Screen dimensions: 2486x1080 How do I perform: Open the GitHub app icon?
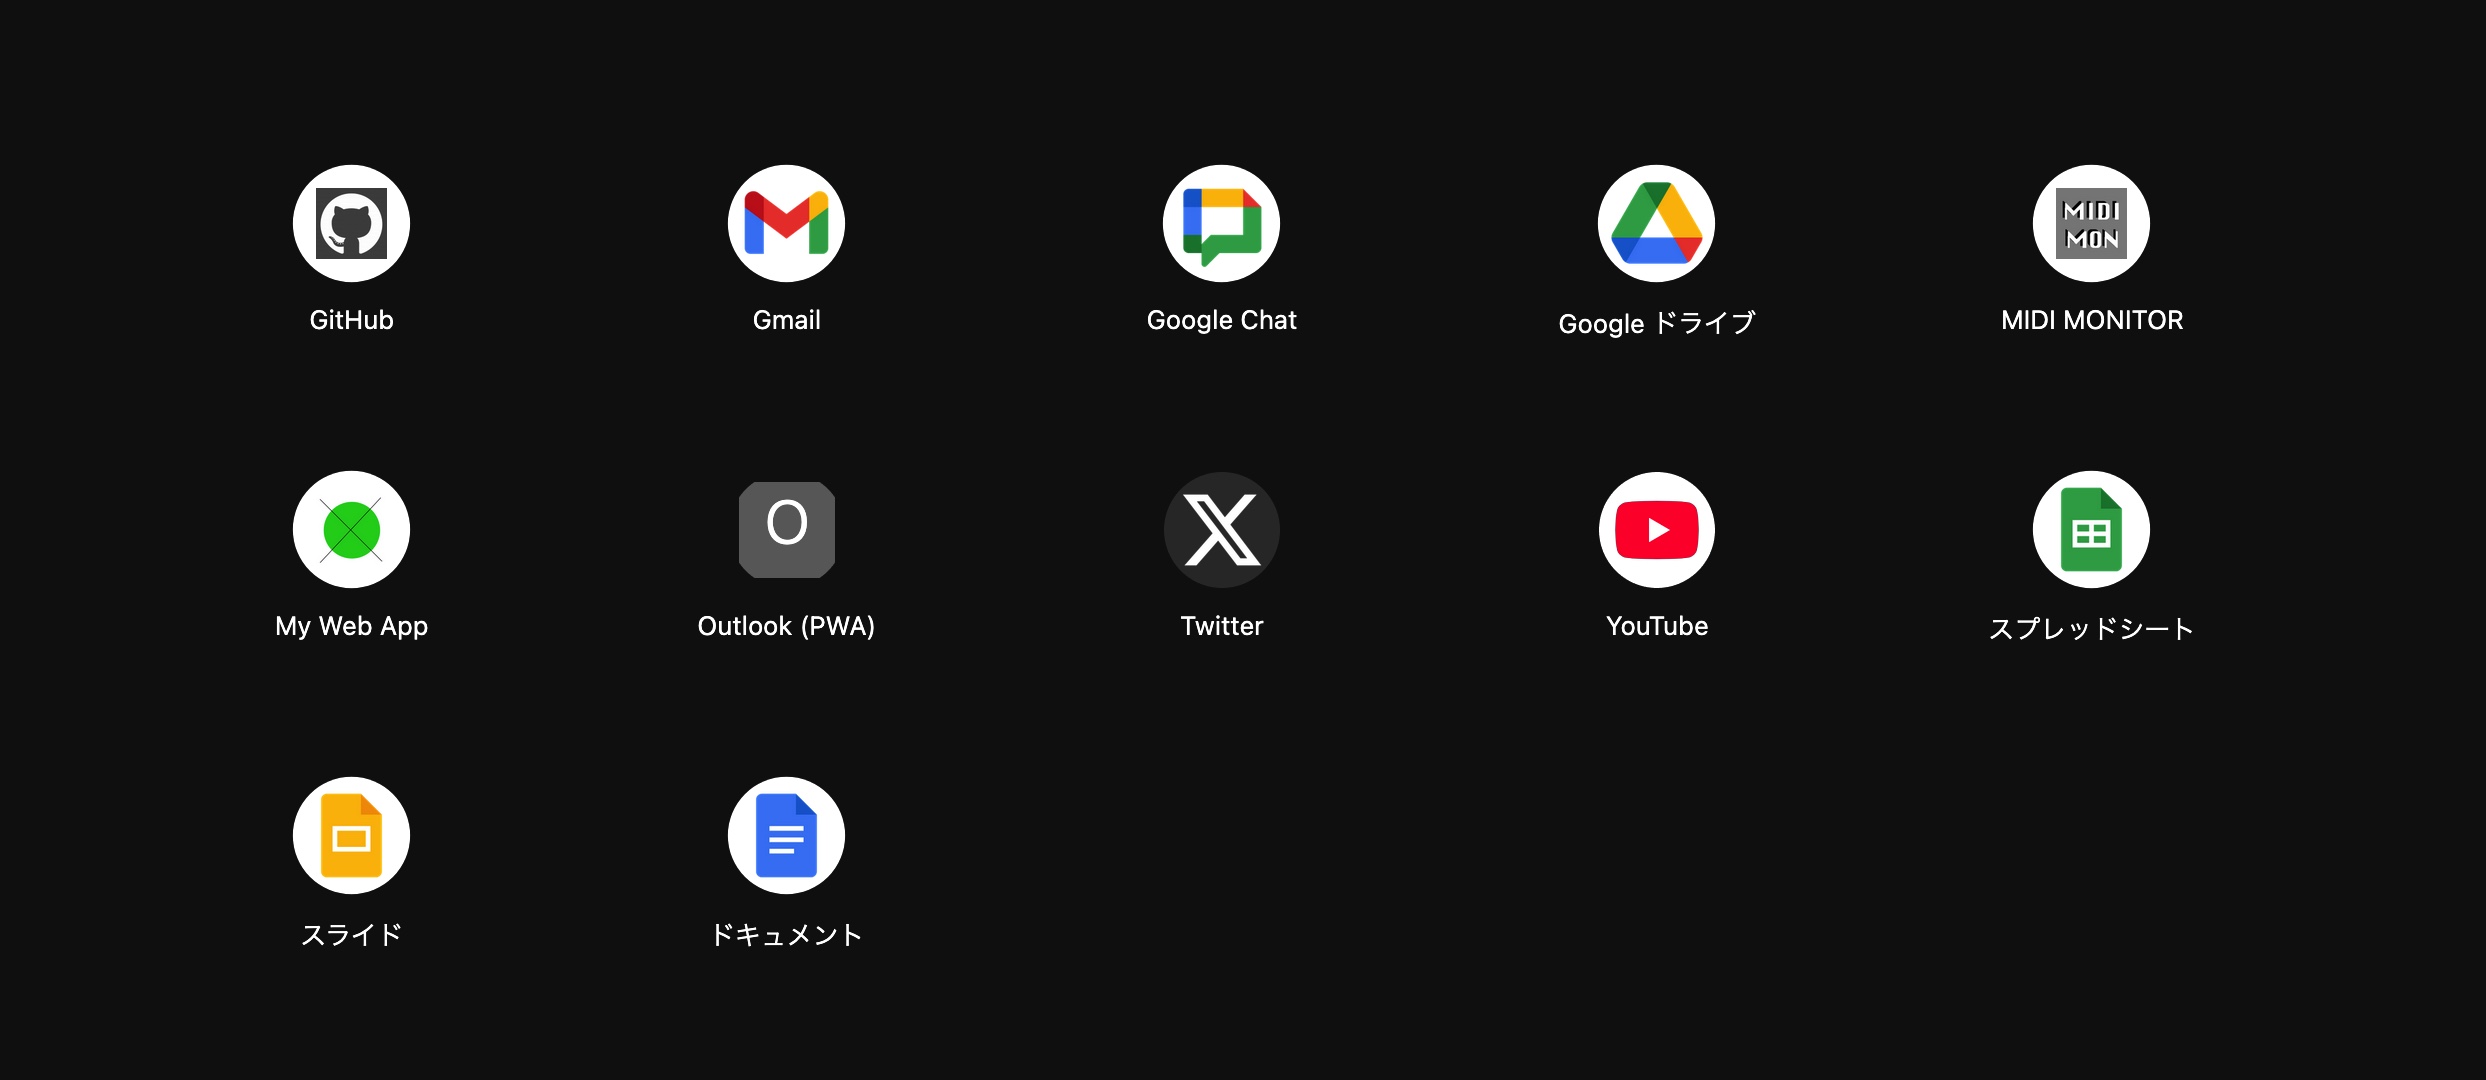pos(351,223)
